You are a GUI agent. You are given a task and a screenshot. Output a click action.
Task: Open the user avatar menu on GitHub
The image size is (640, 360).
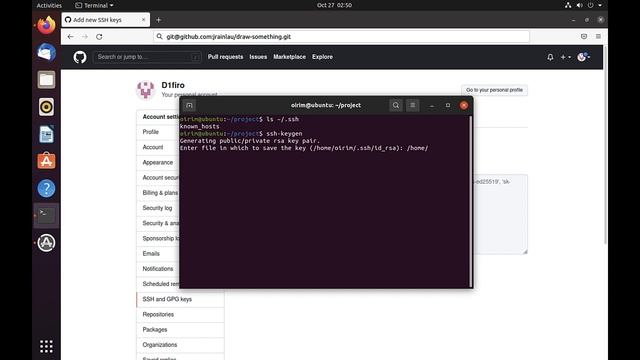point(584,57)
